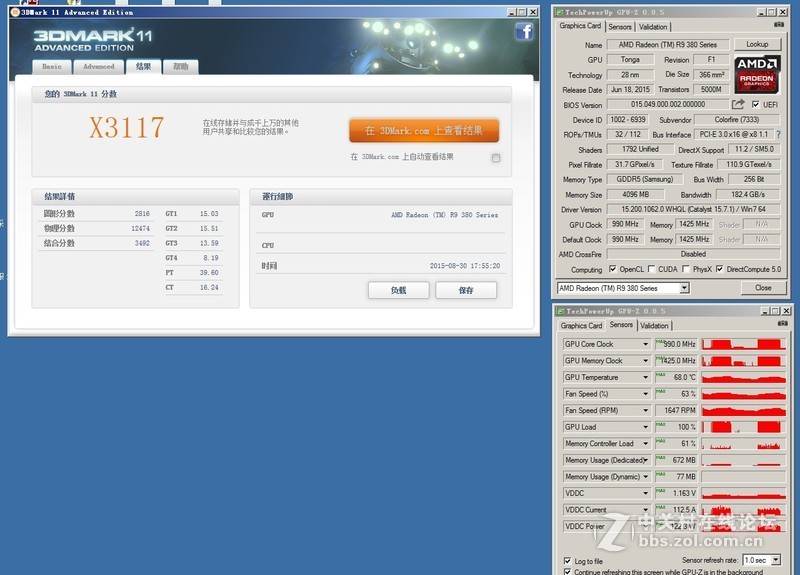Open the GPU Temperature sensor dropdown
Image resolution: width=800 pixels, height=575 pixels.
[645, 378]
